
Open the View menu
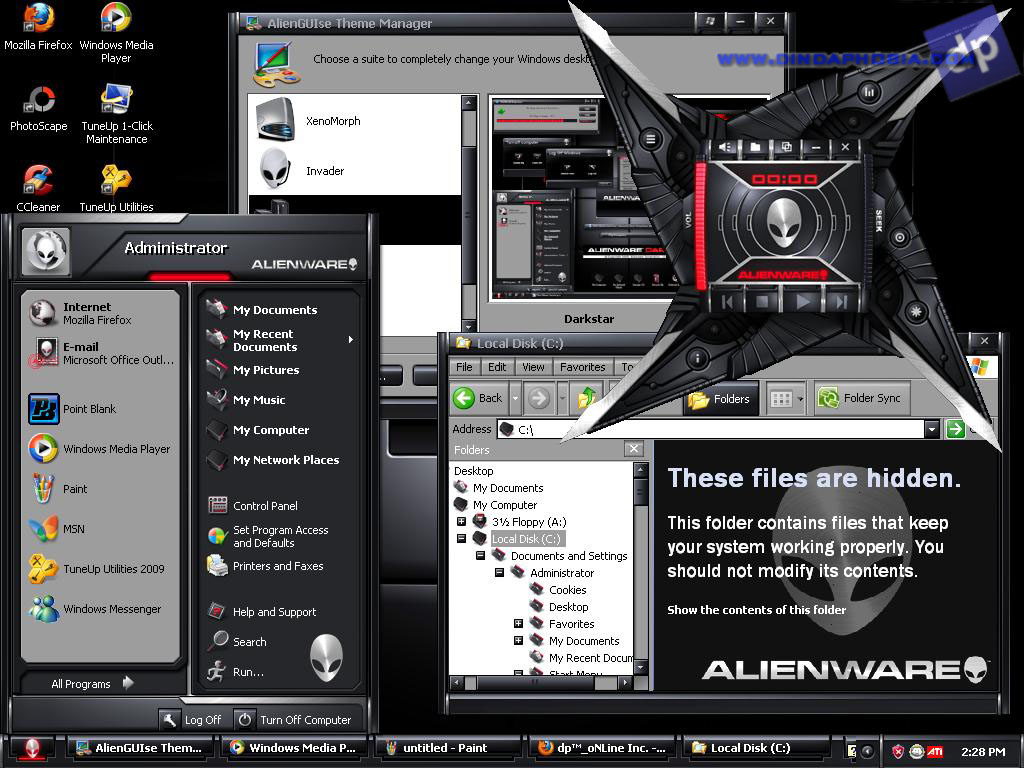[x=533, y=367]
